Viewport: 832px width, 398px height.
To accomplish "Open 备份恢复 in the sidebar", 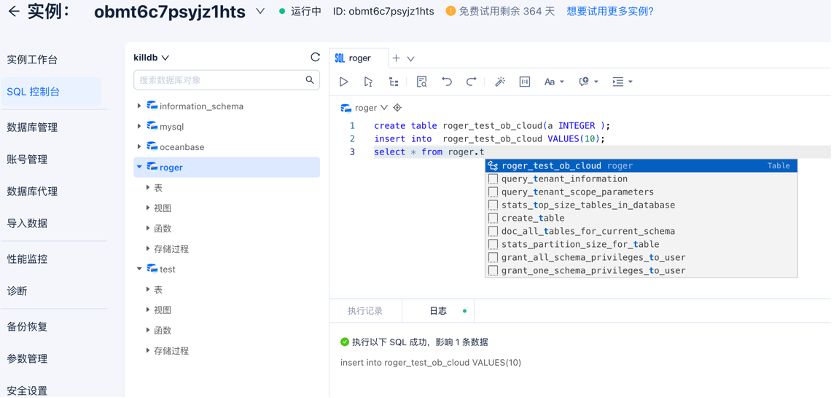I will coord(27,327).
